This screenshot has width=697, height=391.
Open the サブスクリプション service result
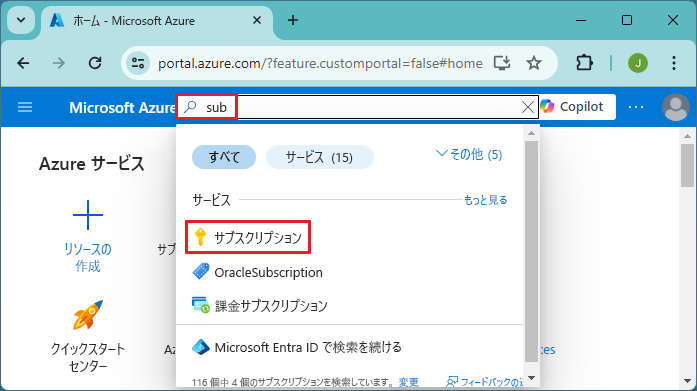[248, 237]
